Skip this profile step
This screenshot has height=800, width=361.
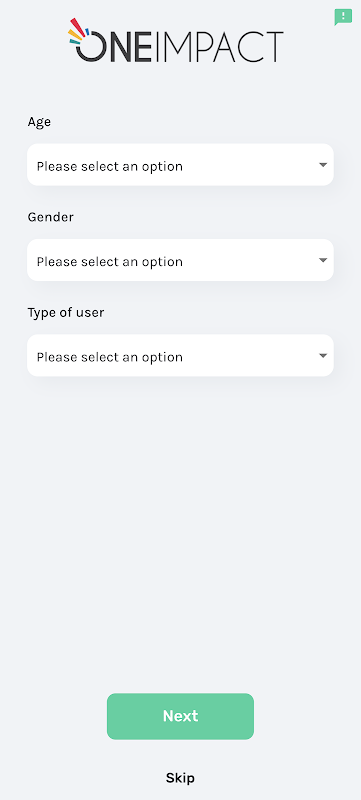180,778
